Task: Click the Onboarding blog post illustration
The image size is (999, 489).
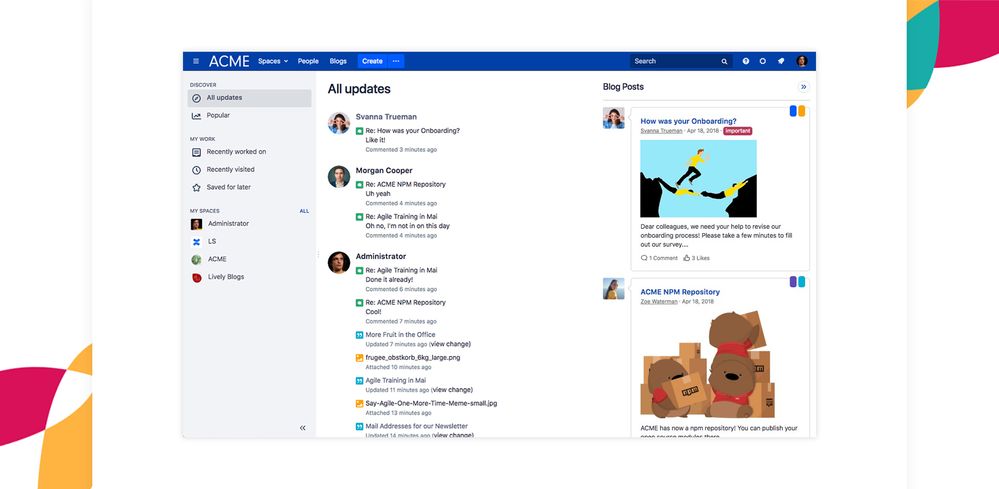Action: click(x=698, y=179)
